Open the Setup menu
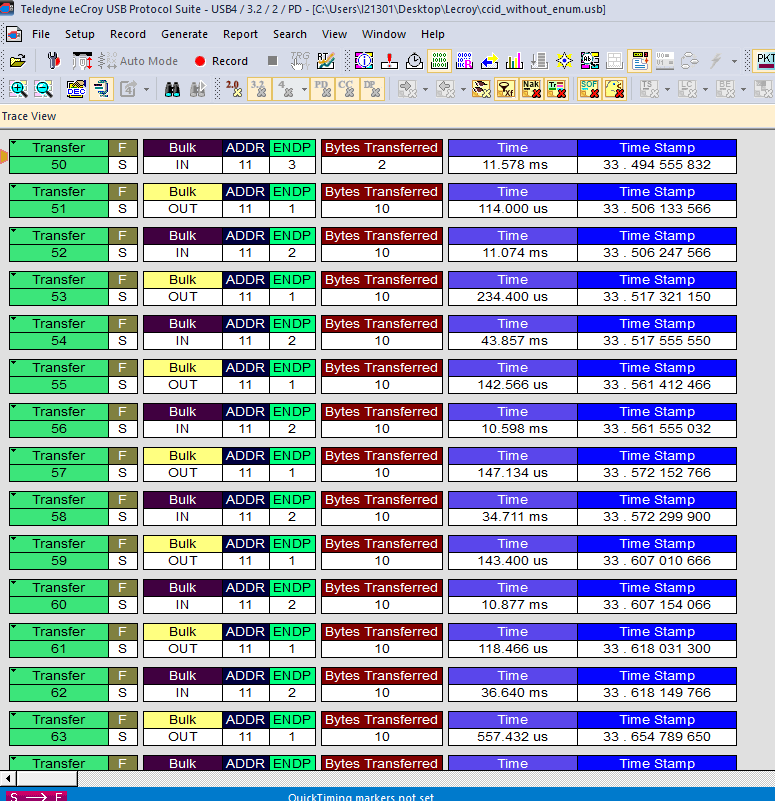The height and width of the screenshot is (801, 775). 80,34
